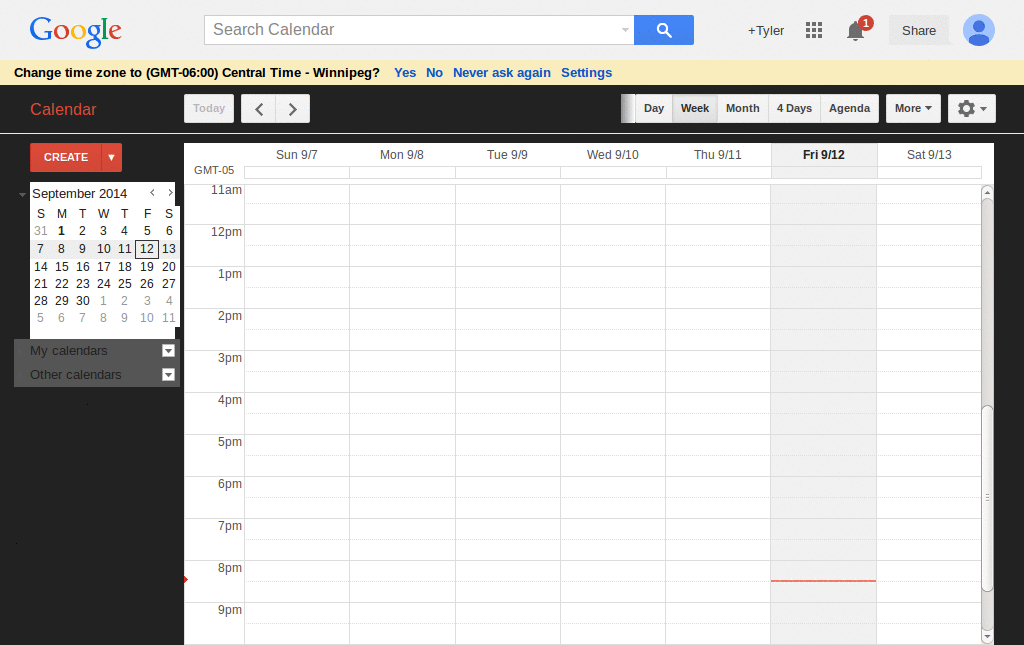The width and height of the screenshot is (1024, 645).
Task: Go to previous week with left arrow
Action: [x=259, y=109]
